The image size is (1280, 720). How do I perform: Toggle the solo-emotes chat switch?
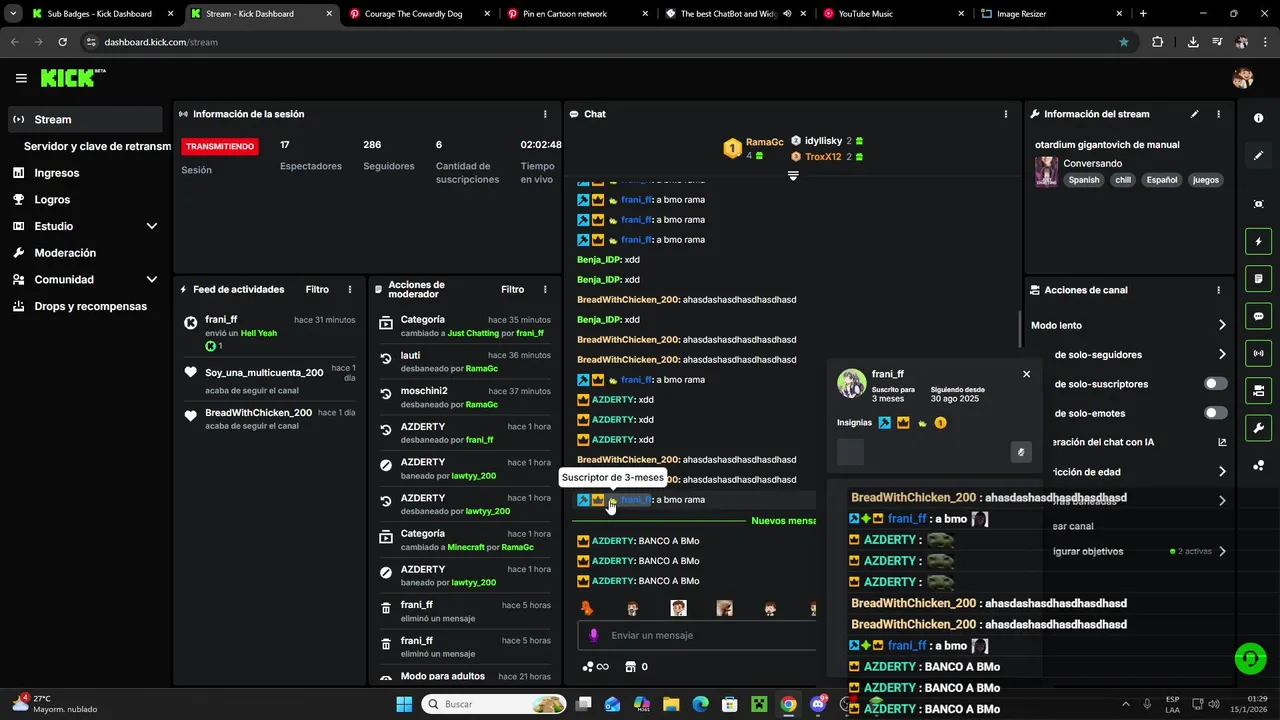pyautogui.click(x=1215, y=413)
